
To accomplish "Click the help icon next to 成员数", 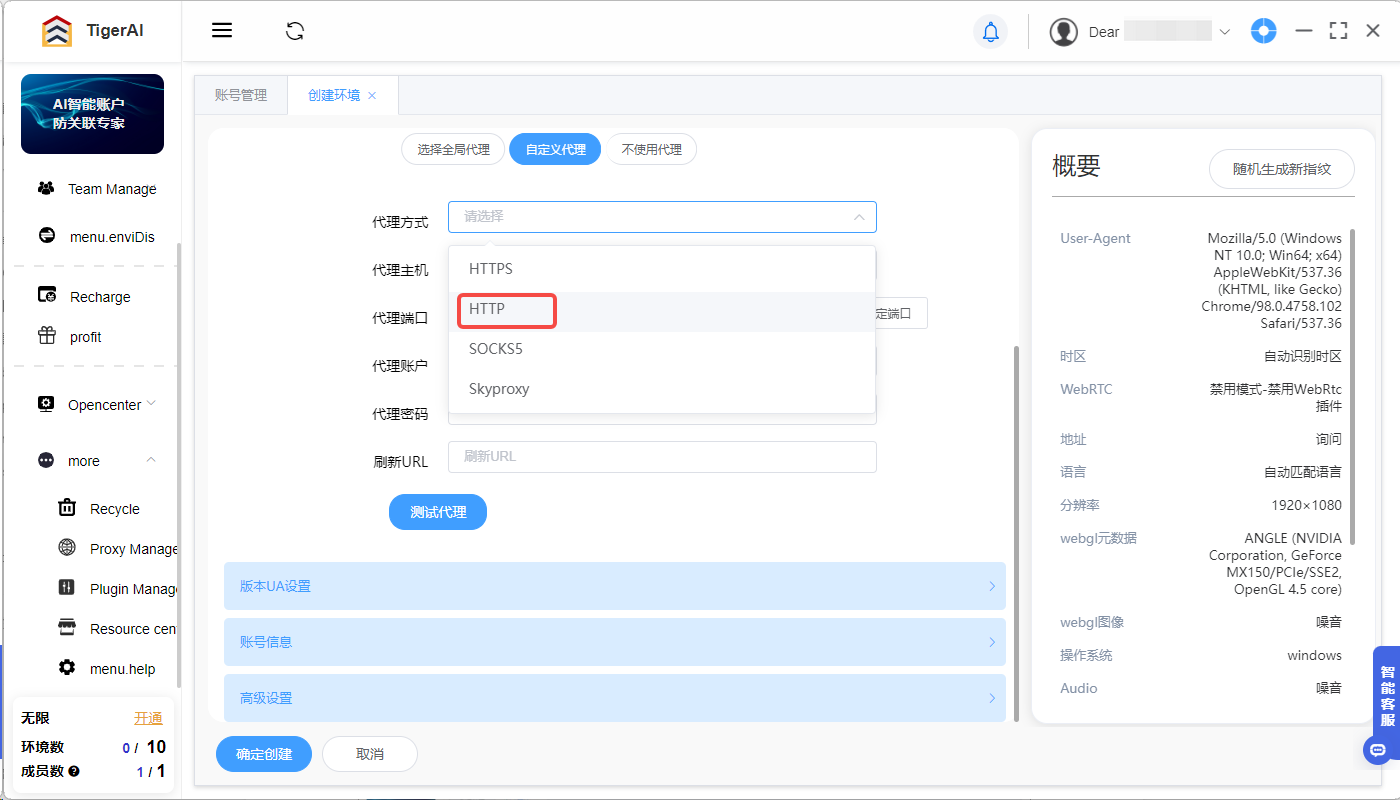I will click(74, 771).
